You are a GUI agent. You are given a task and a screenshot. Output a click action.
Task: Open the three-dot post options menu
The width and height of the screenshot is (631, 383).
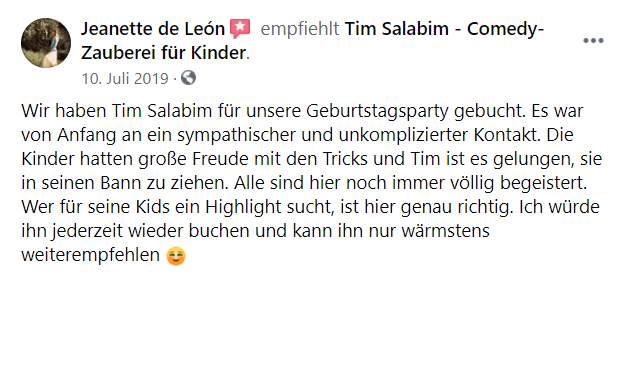pos(593,41)
